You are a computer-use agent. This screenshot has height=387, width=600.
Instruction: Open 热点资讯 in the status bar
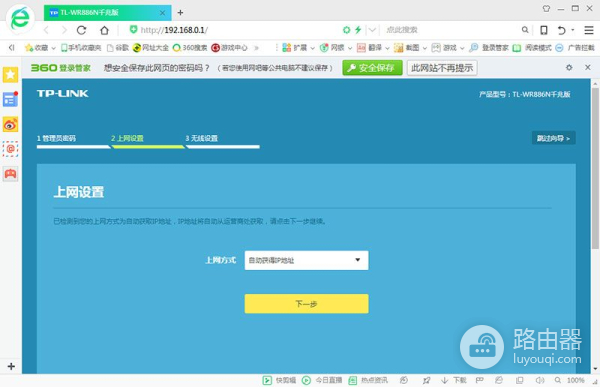[368, 380]
